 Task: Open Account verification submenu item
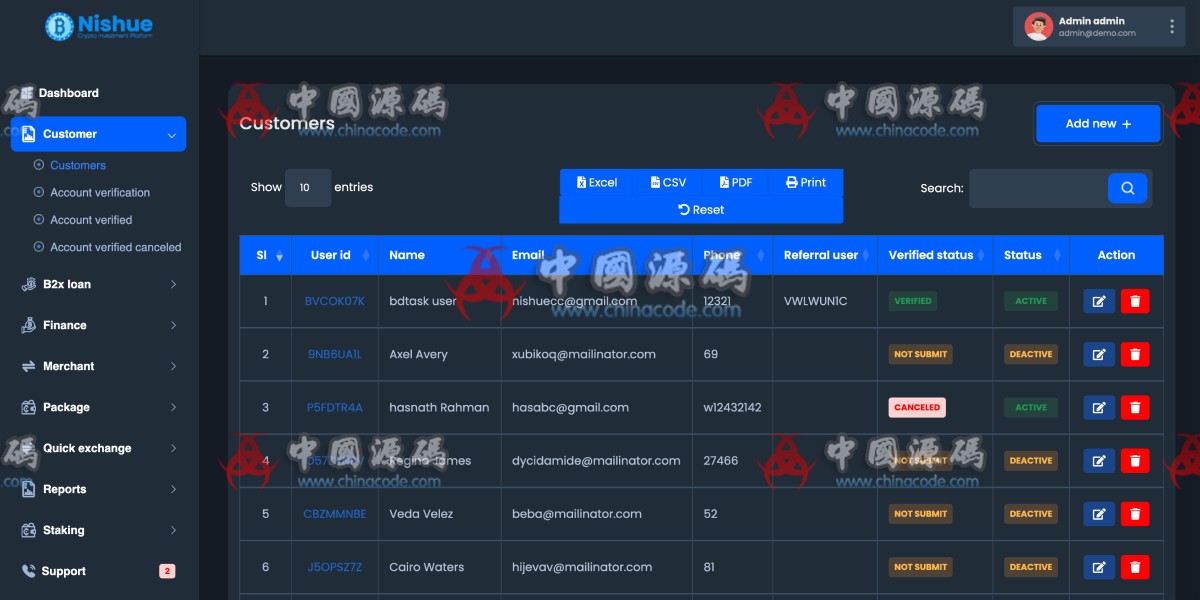100,192
